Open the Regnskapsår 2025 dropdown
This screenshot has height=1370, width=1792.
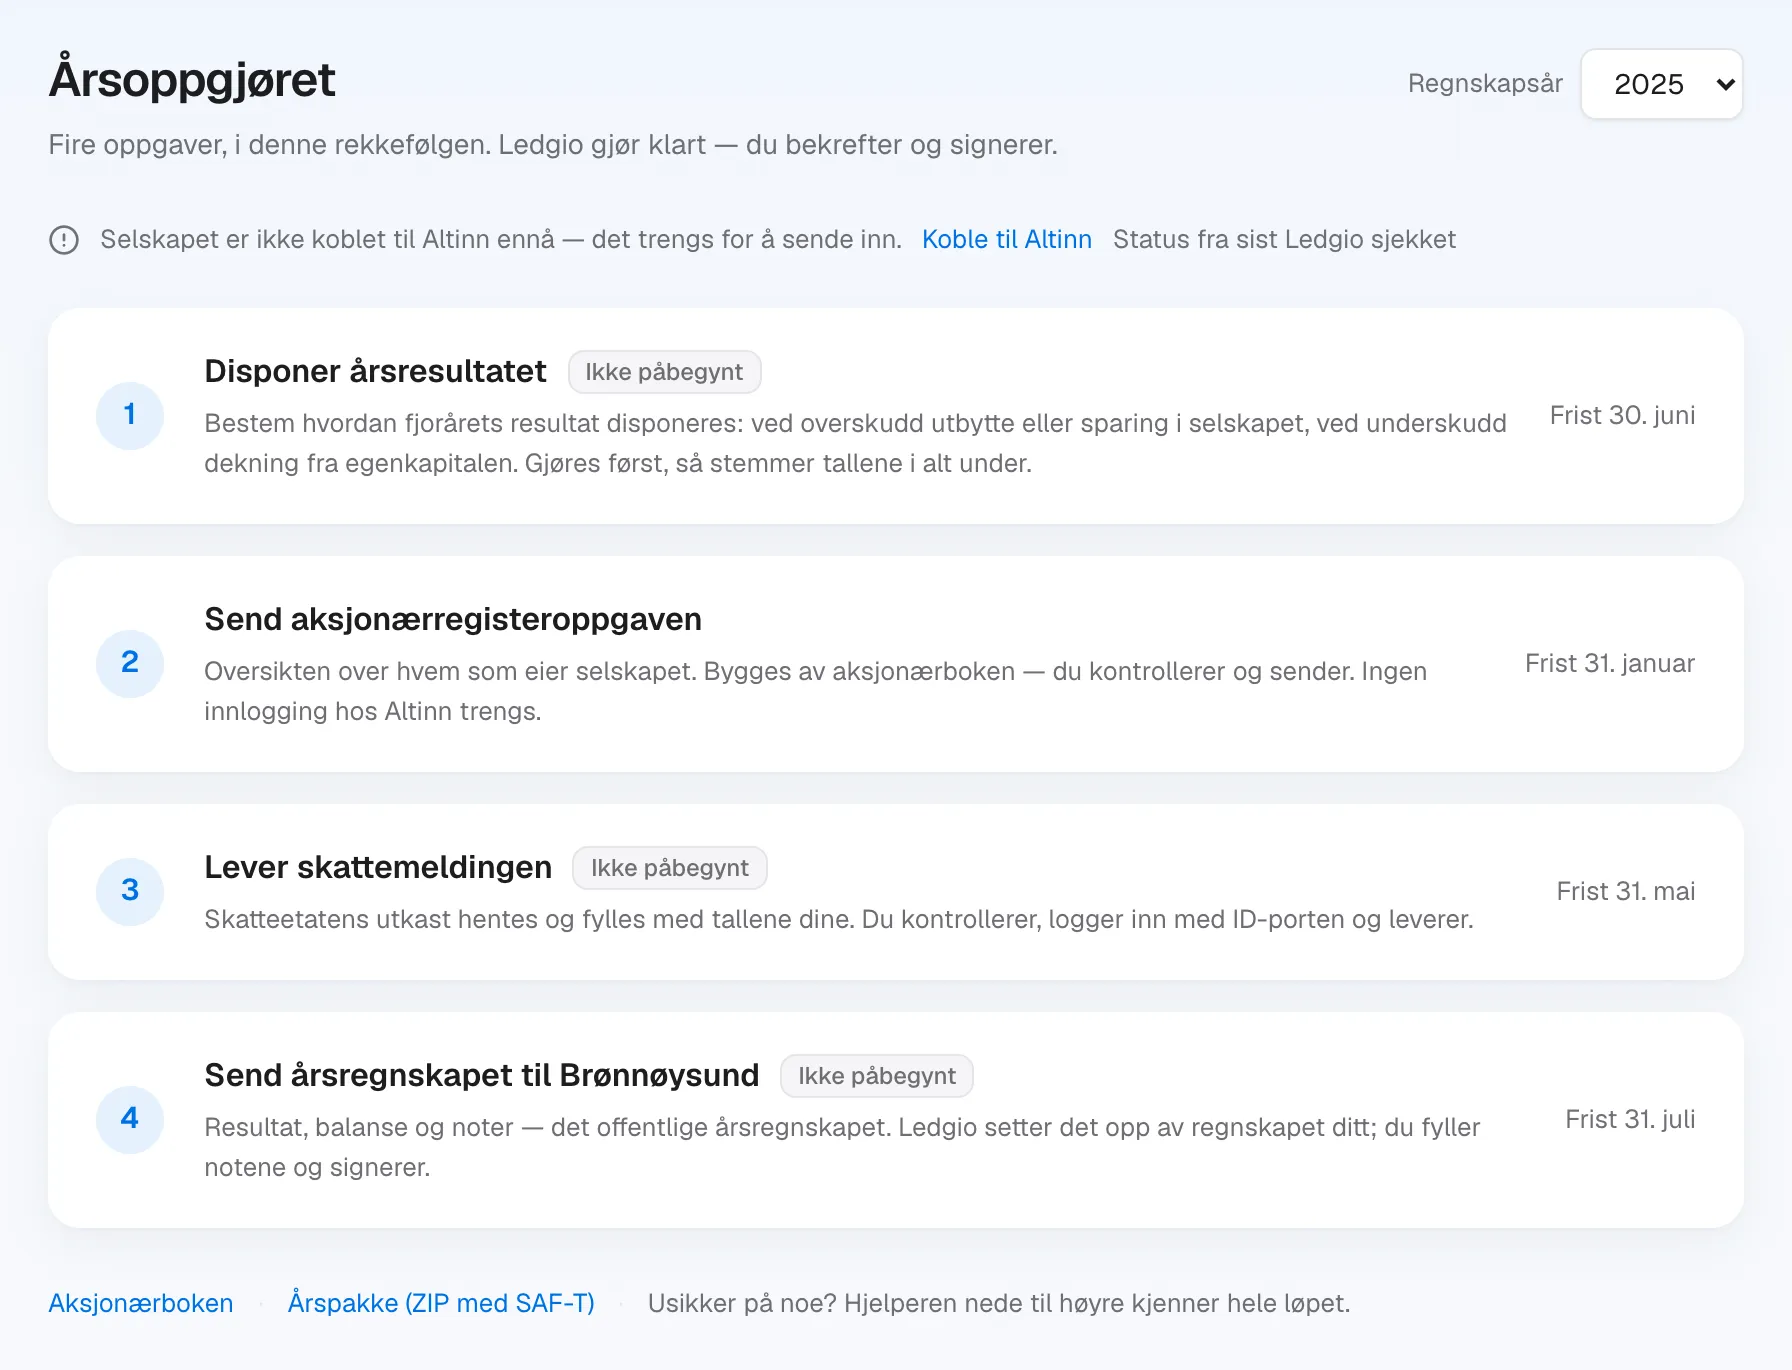click(x=1662, y=84)
